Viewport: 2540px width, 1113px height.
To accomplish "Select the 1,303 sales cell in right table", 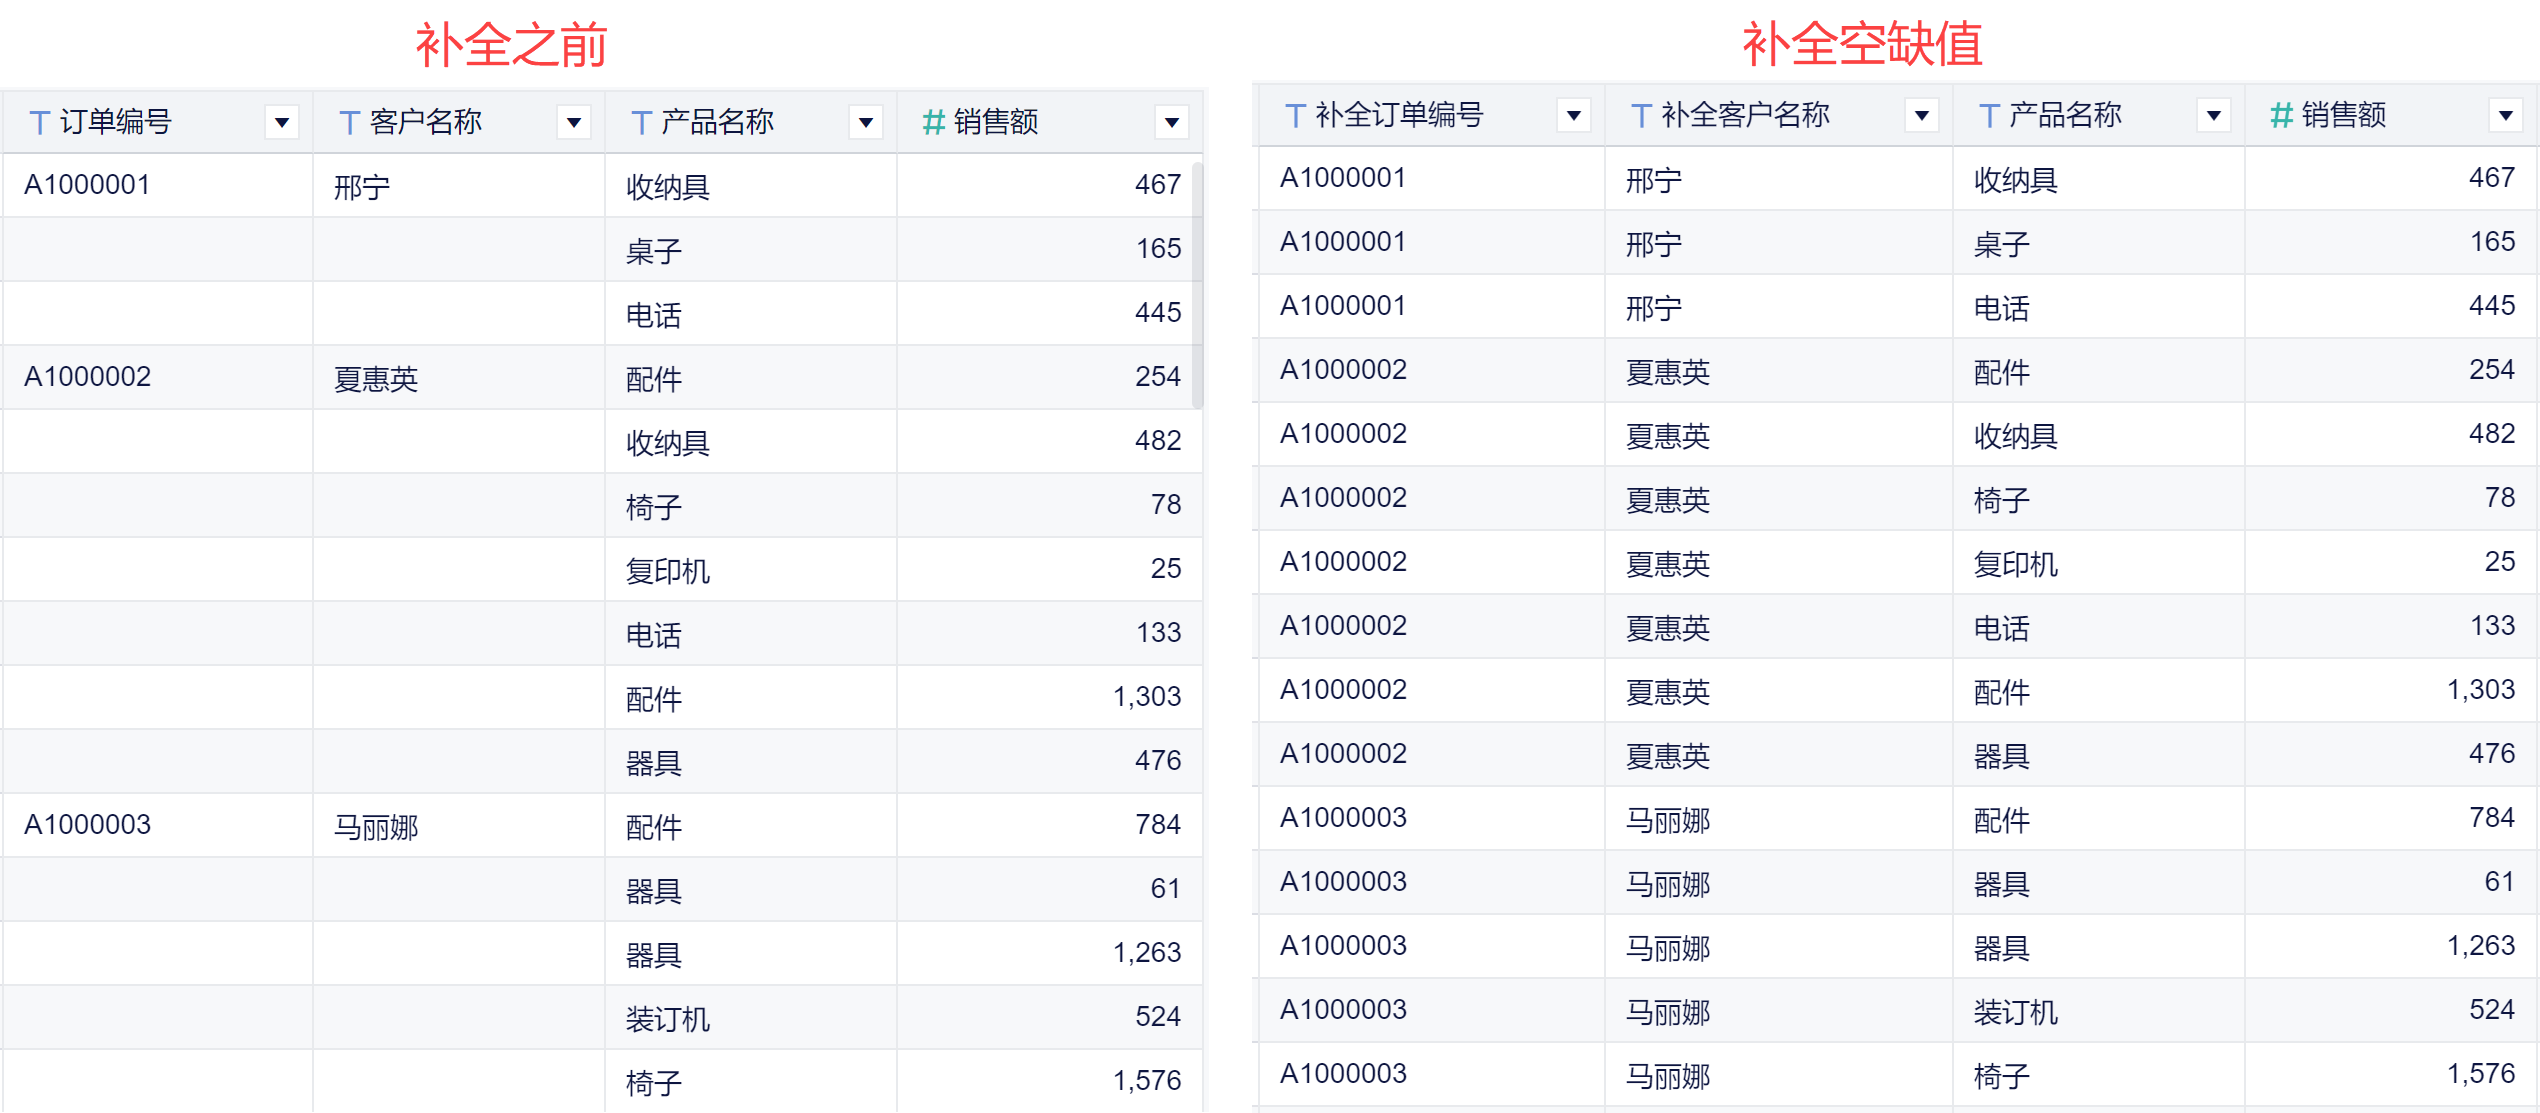I will (x=2480, y=690).
